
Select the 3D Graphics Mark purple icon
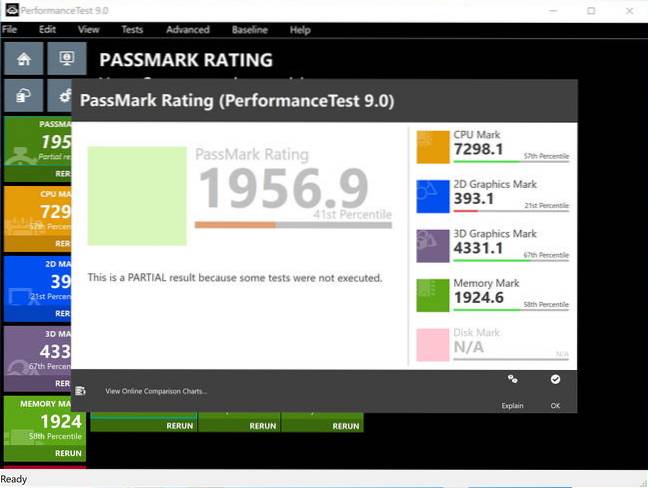(x=432, y=246)
